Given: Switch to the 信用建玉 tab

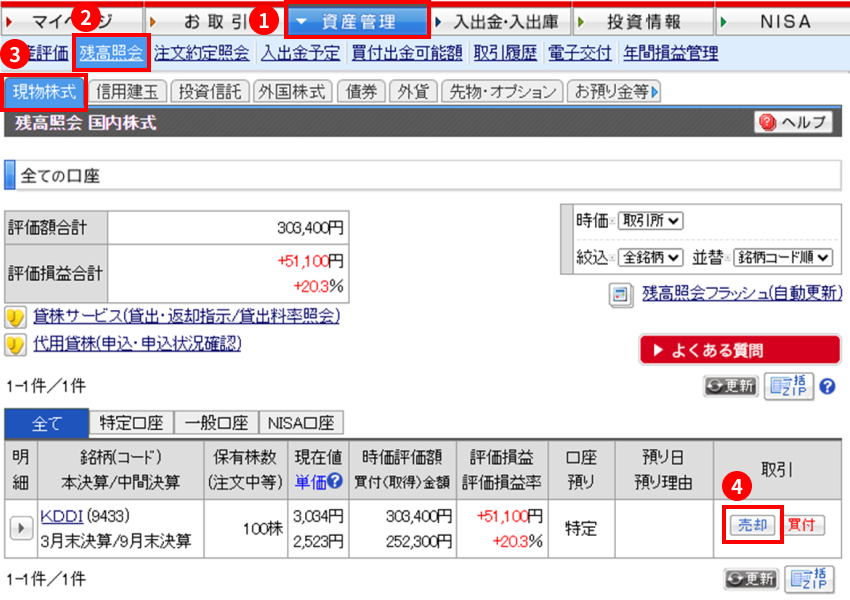Looking at the screenshot, I should 128,93.
